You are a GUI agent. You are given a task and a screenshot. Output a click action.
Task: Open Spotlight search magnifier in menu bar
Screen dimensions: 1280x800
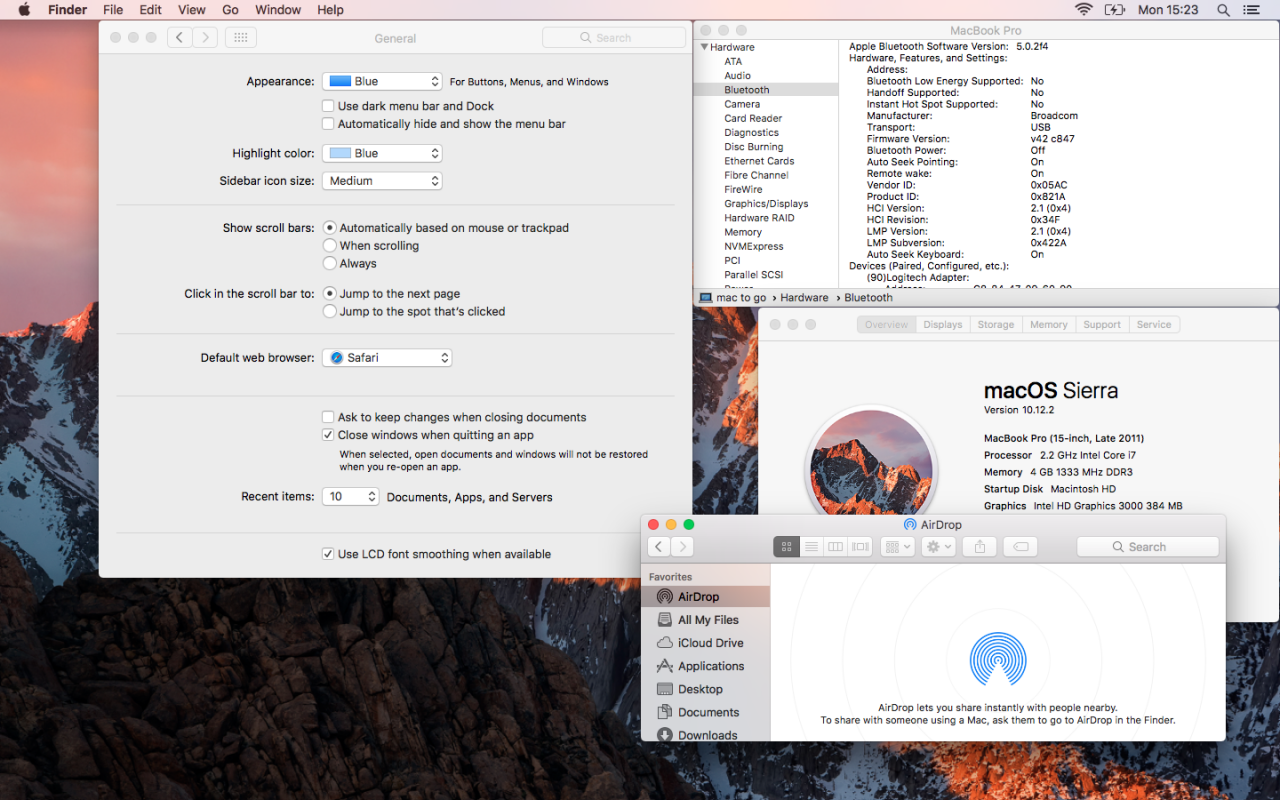(1224, 10)
